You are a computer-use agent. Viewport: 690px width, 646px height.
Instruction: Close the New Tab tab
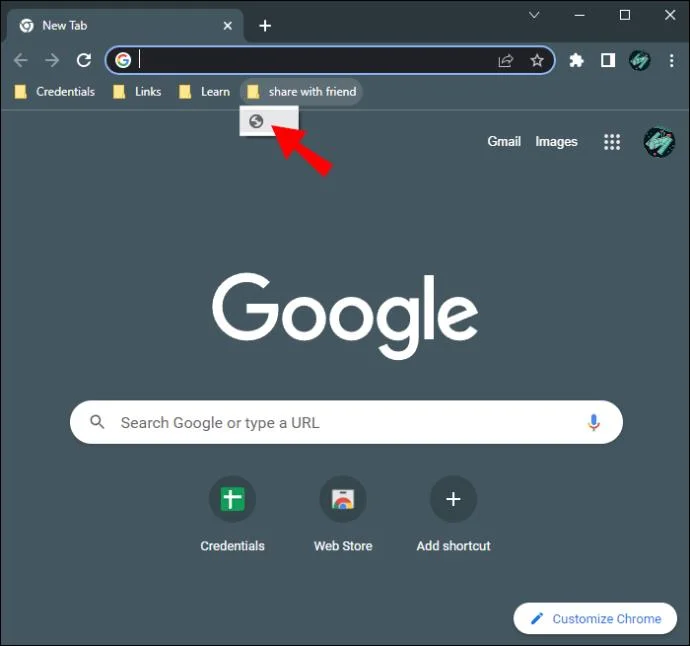pyautogui.click(x=228, y=26)
